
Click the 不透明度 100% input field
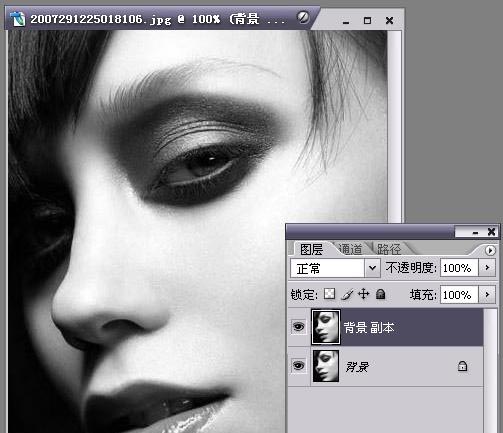pyautogui.click(x=459, y=268)
